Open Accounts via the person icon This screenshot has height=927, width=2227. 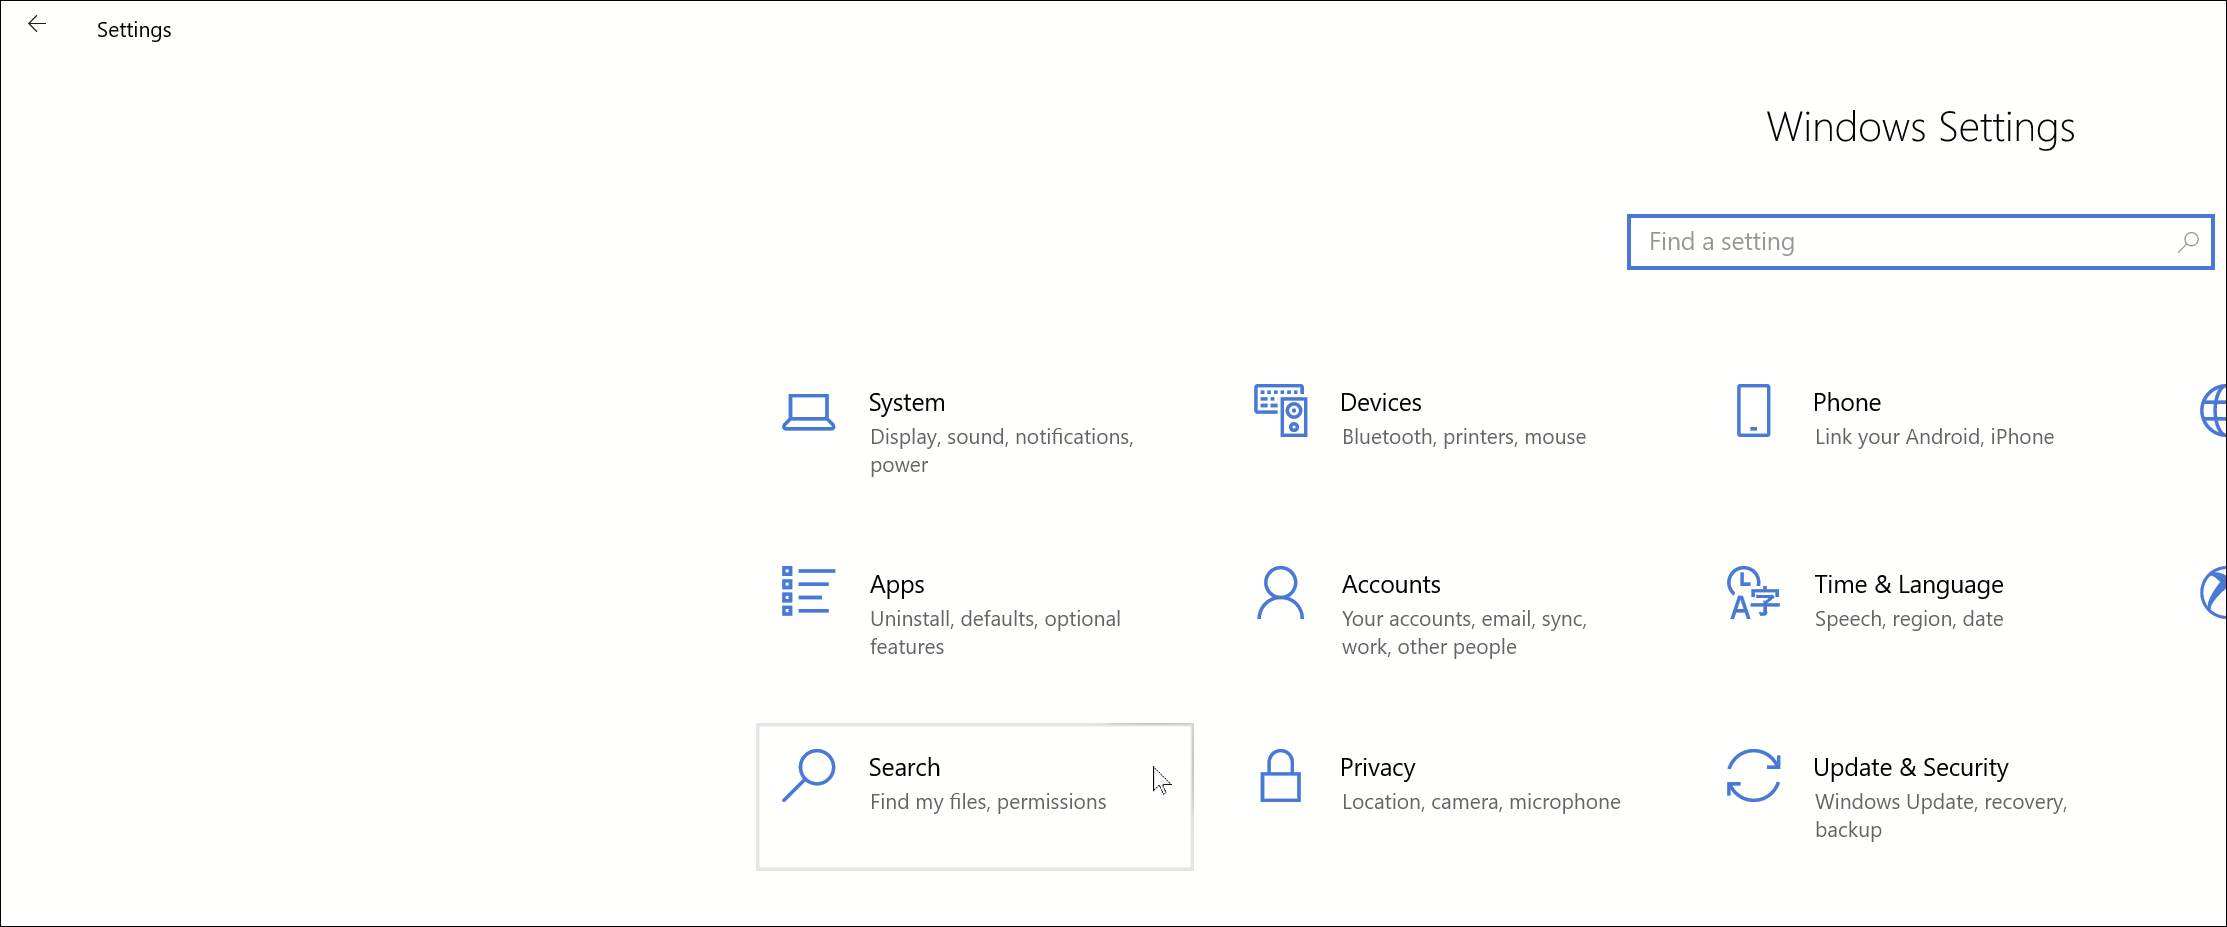pos(1280,593)
